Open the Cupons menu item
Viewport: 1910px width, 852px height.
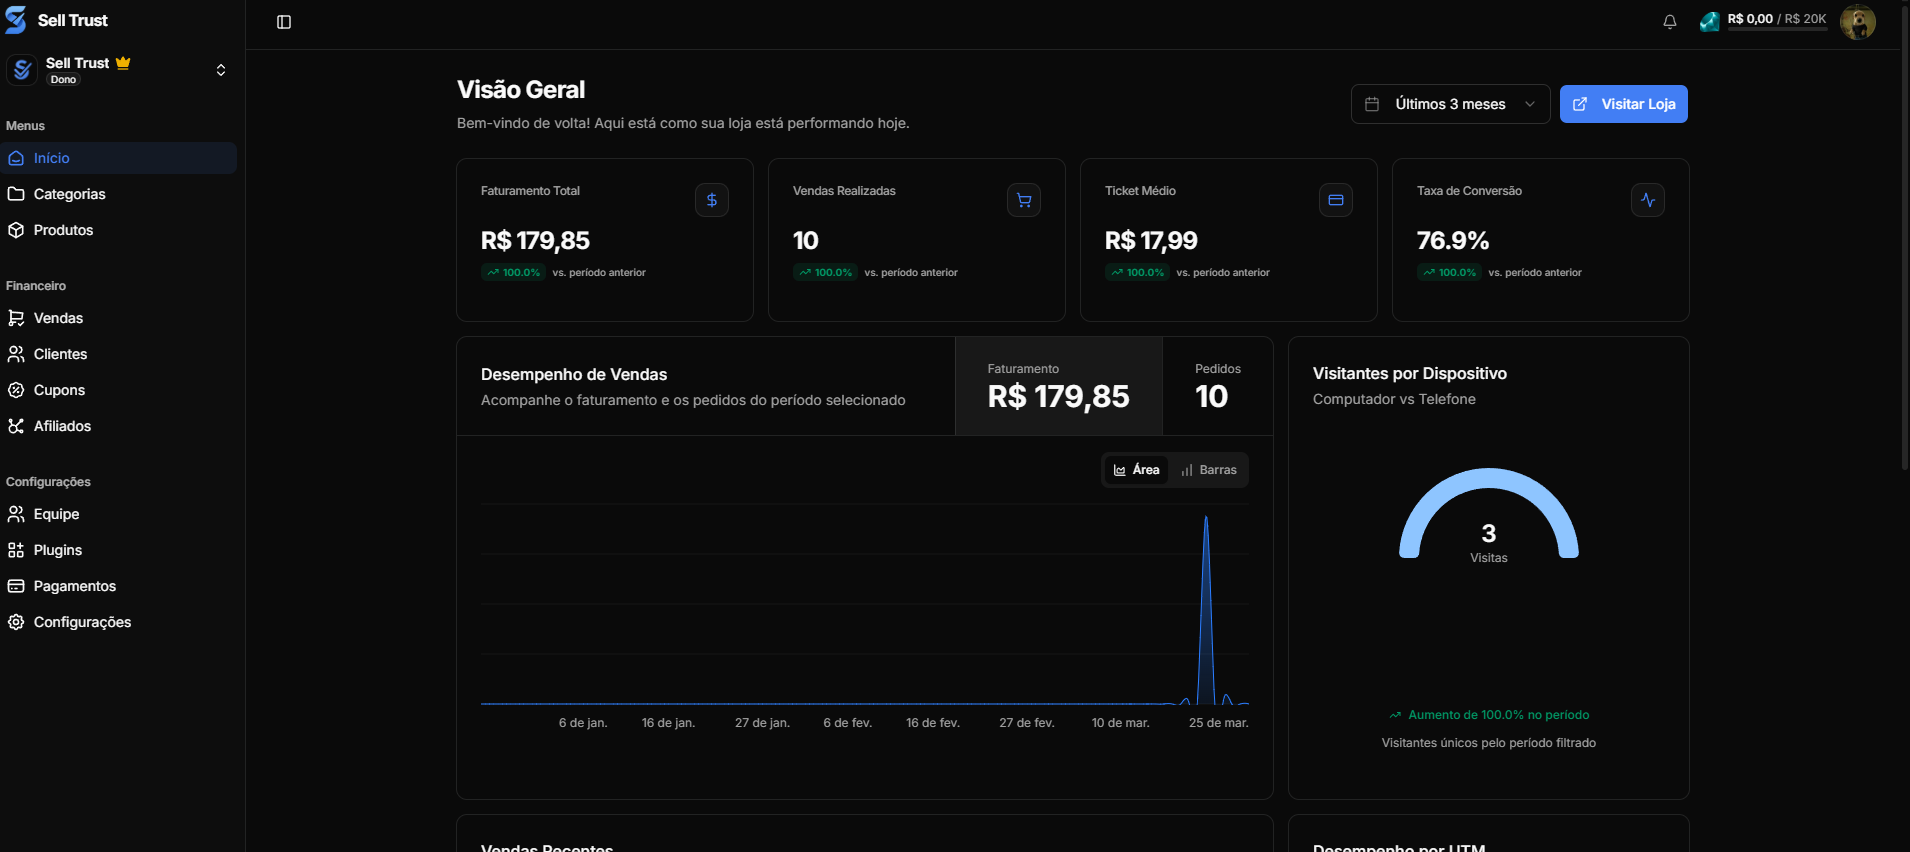(x=118, y=390)
